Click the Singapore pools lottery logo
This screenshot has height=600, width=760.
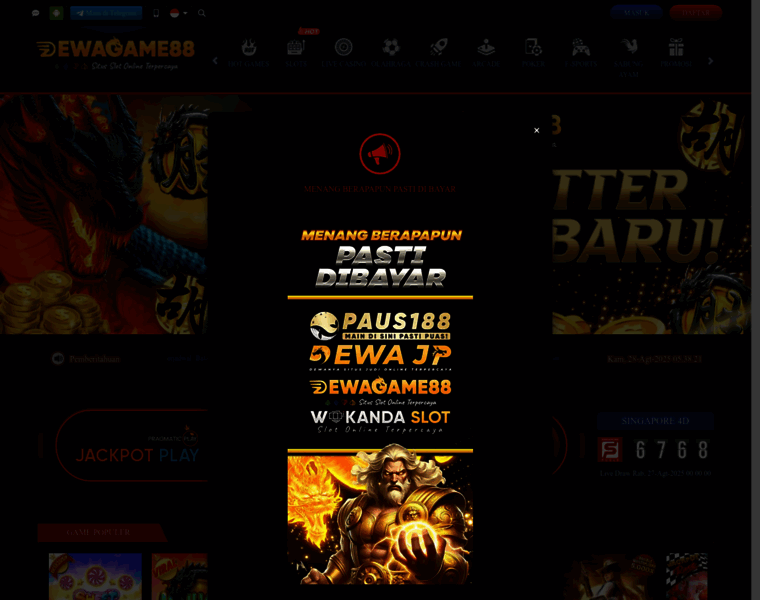tap(610, 450)
